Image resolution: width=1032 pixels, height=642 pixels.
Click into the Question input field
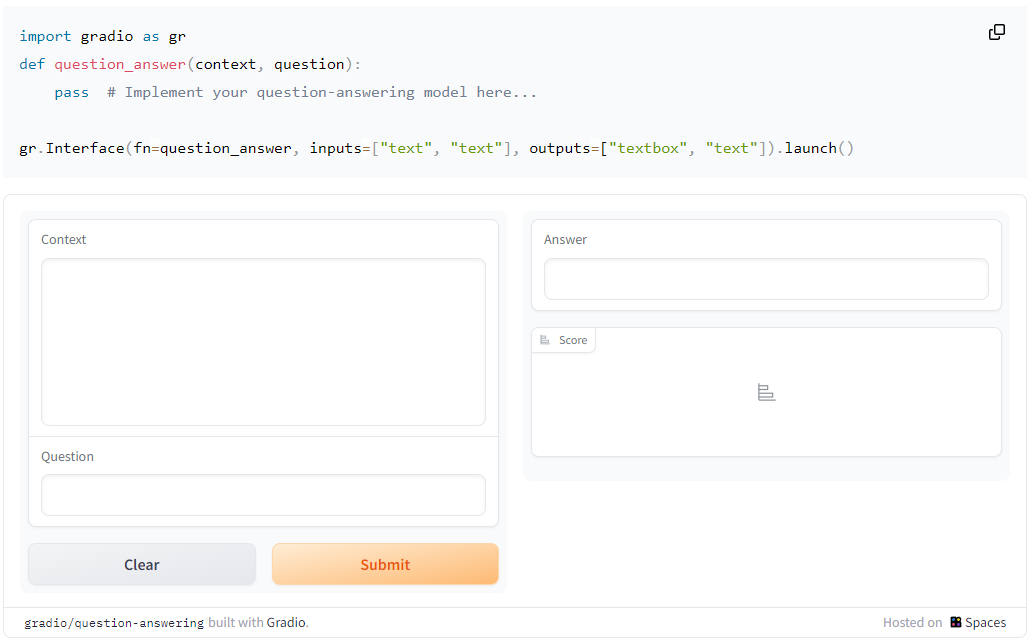[263, 495]
